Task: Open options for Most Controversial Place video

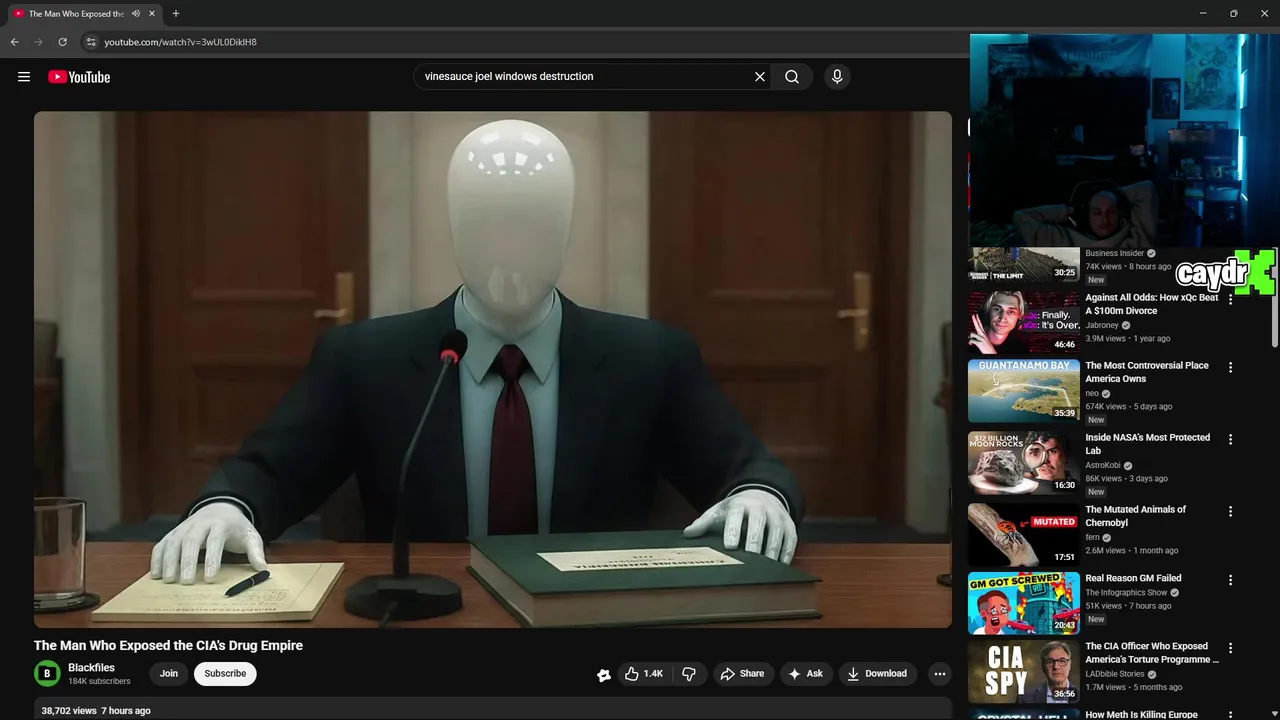Action: click(1231, 367)
